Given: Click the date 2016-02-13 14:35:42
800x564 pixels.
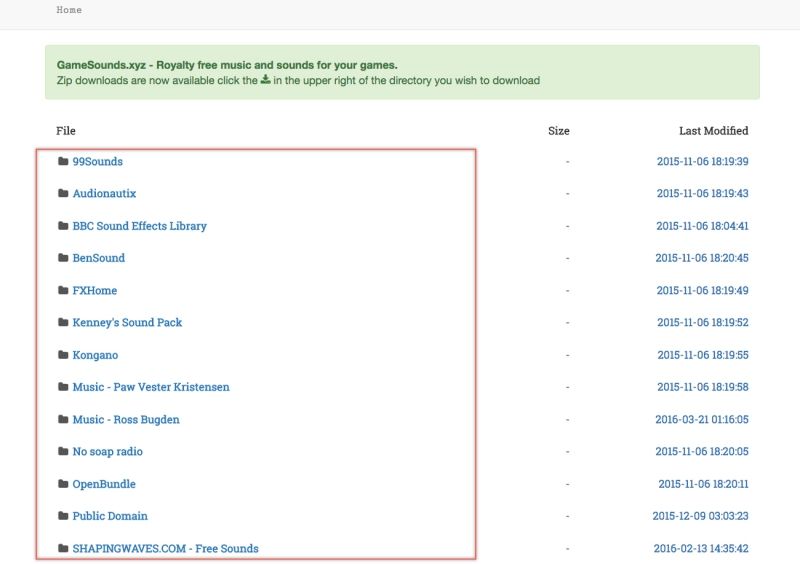Looking at the screenshot, I should pos(701,549).
